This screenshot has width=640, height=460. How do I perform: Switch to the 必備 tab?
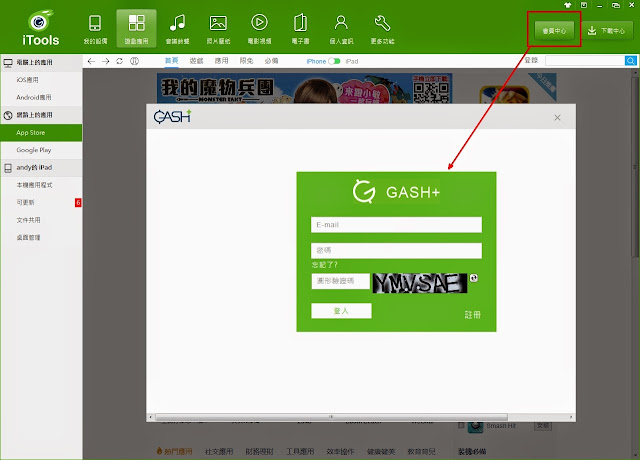point(271,61)
